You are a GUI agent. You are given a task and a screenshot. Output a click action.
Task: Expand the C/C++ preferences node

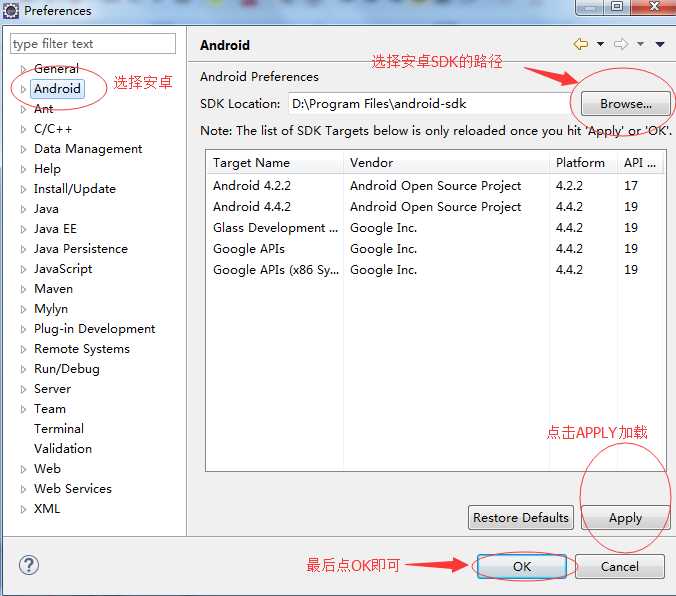pyautogui.click(x=23, y=129)
